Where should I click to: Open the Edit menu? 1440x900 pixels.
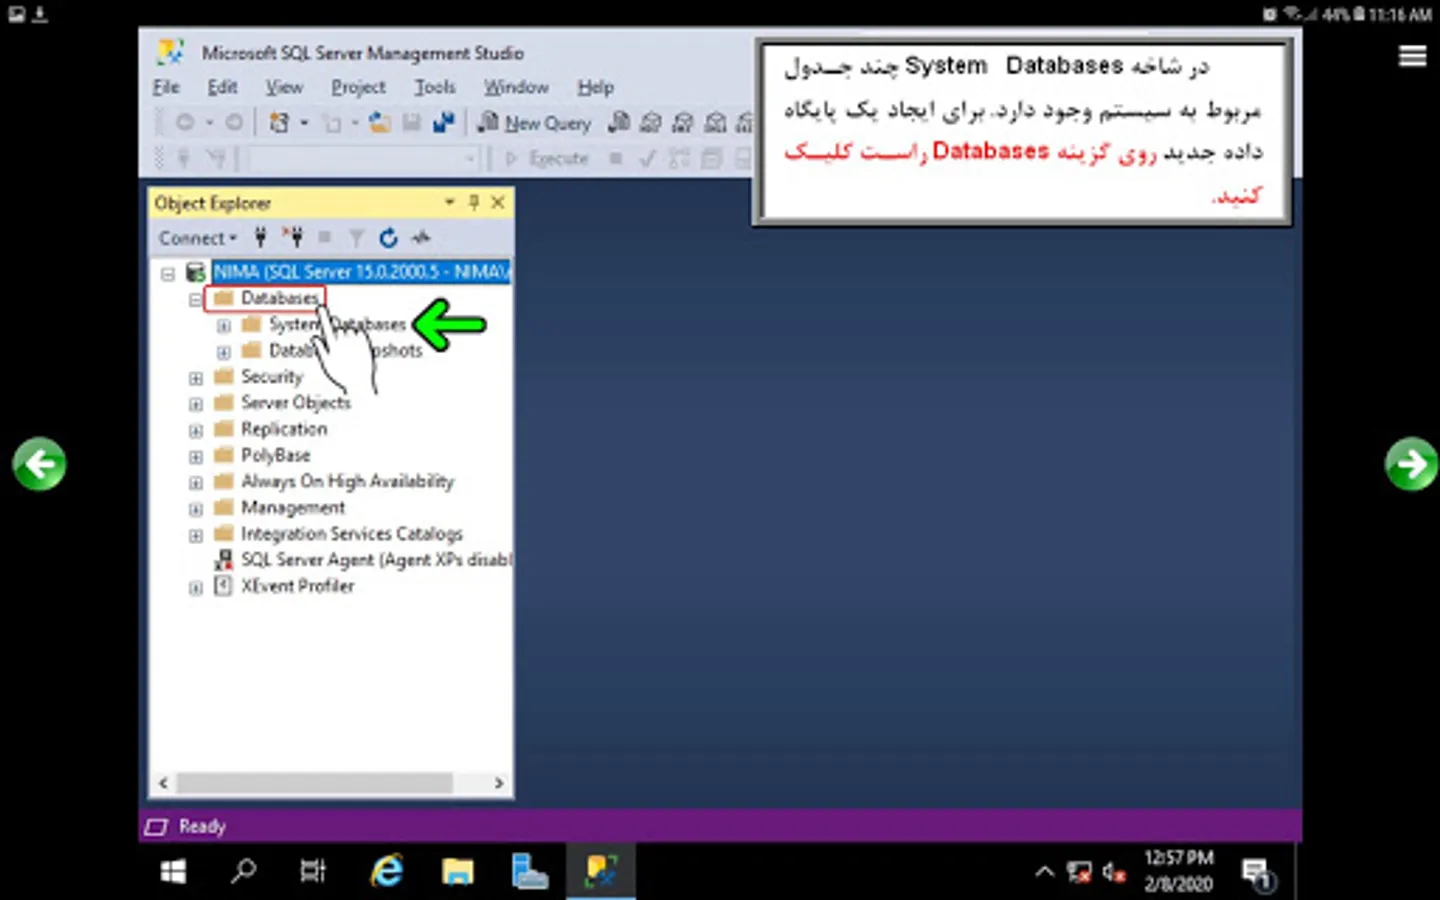click(222, 87)
